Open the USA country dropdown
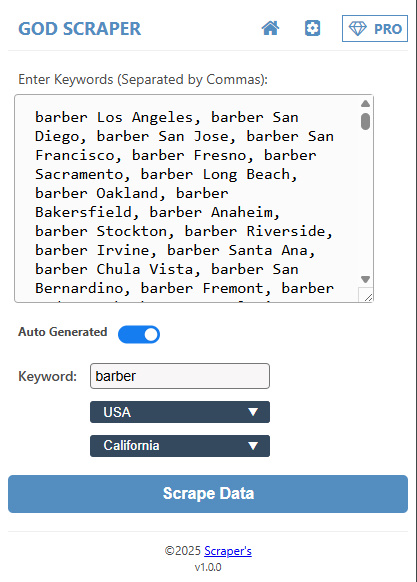This screenshot has width=417, height=582. tap(180, 412)
